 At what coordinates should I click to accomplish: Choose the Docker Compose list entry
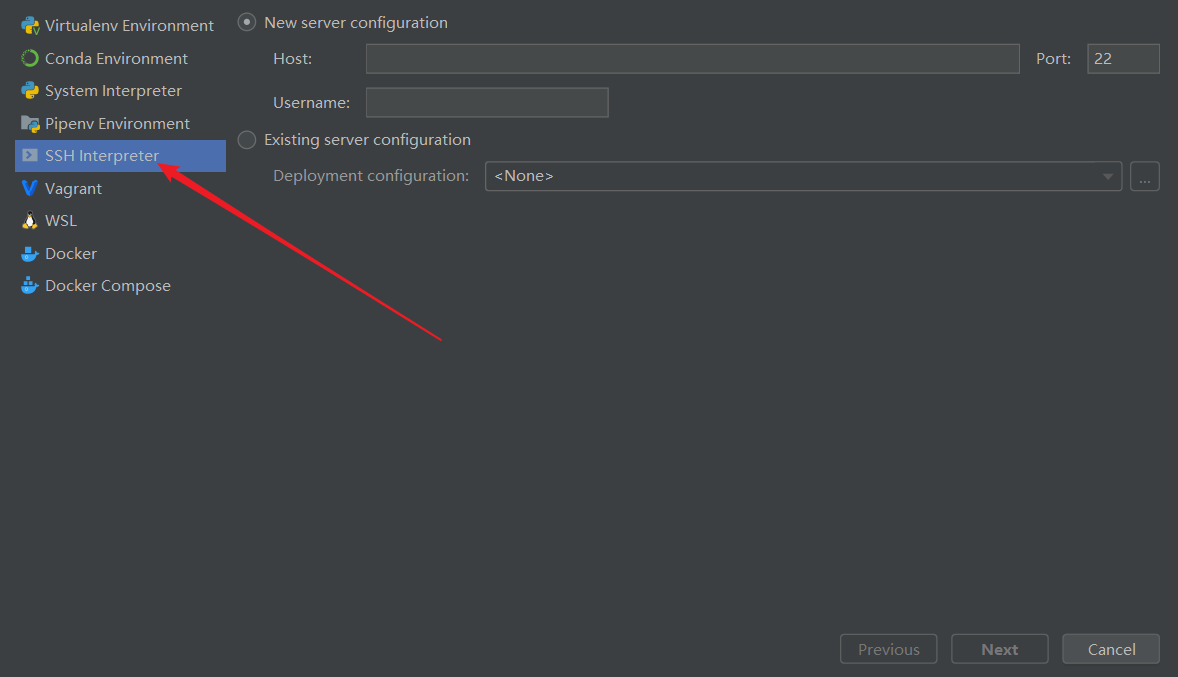108,286
